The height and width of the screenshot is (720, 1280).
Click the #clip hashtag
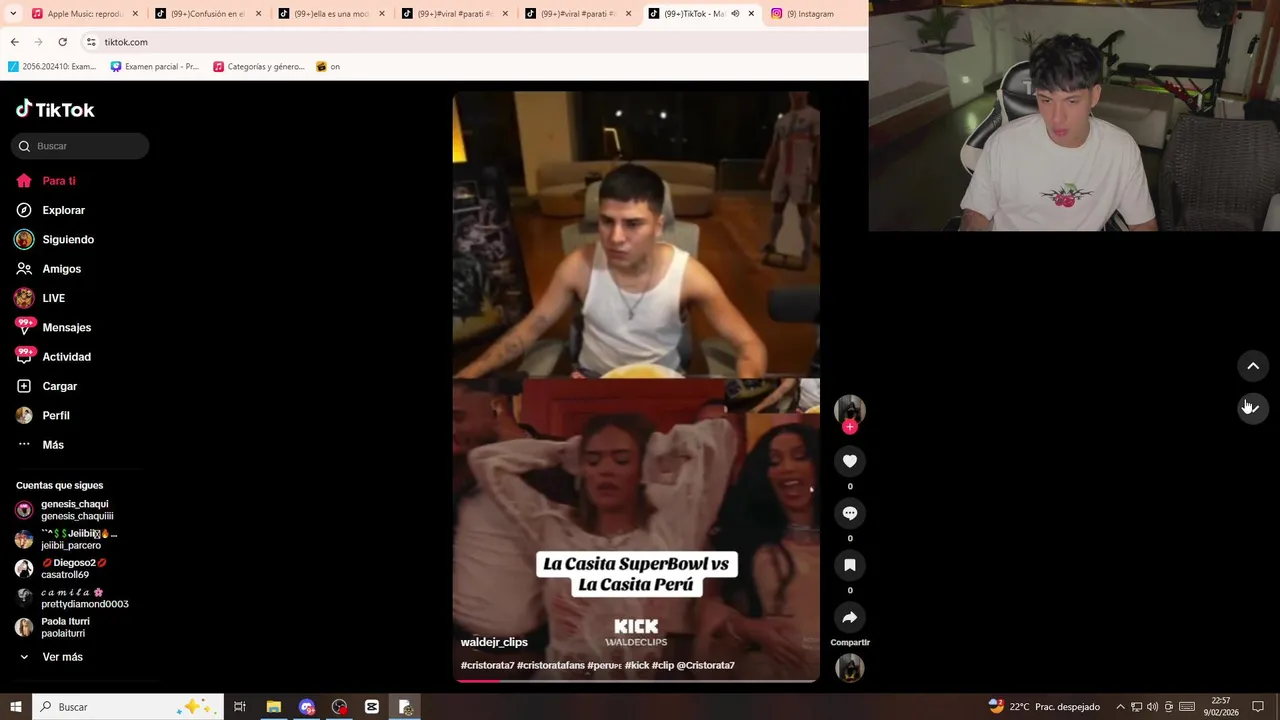[663, 665]
